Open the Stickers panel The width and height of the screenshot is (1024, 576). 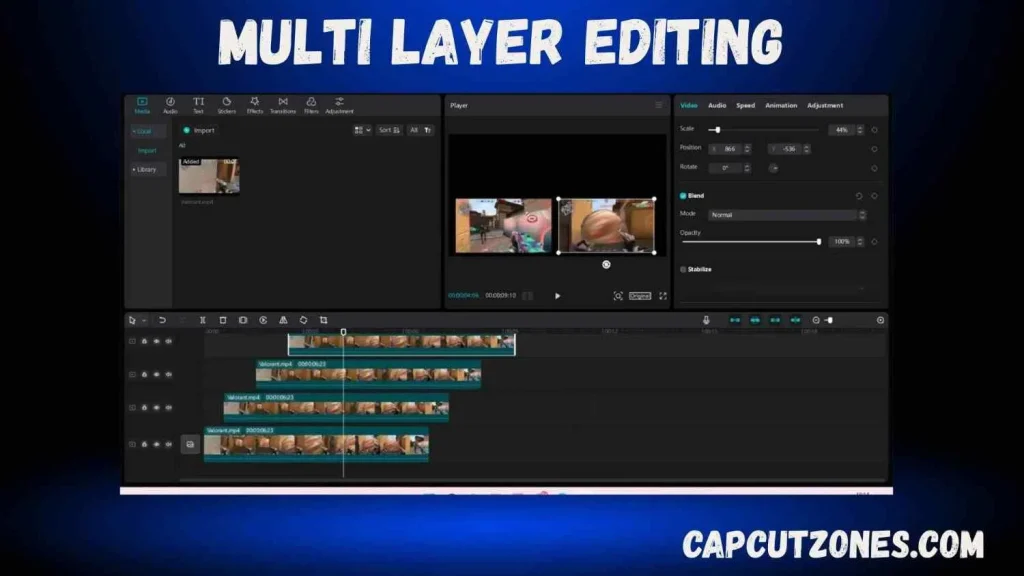click(227, 104)
